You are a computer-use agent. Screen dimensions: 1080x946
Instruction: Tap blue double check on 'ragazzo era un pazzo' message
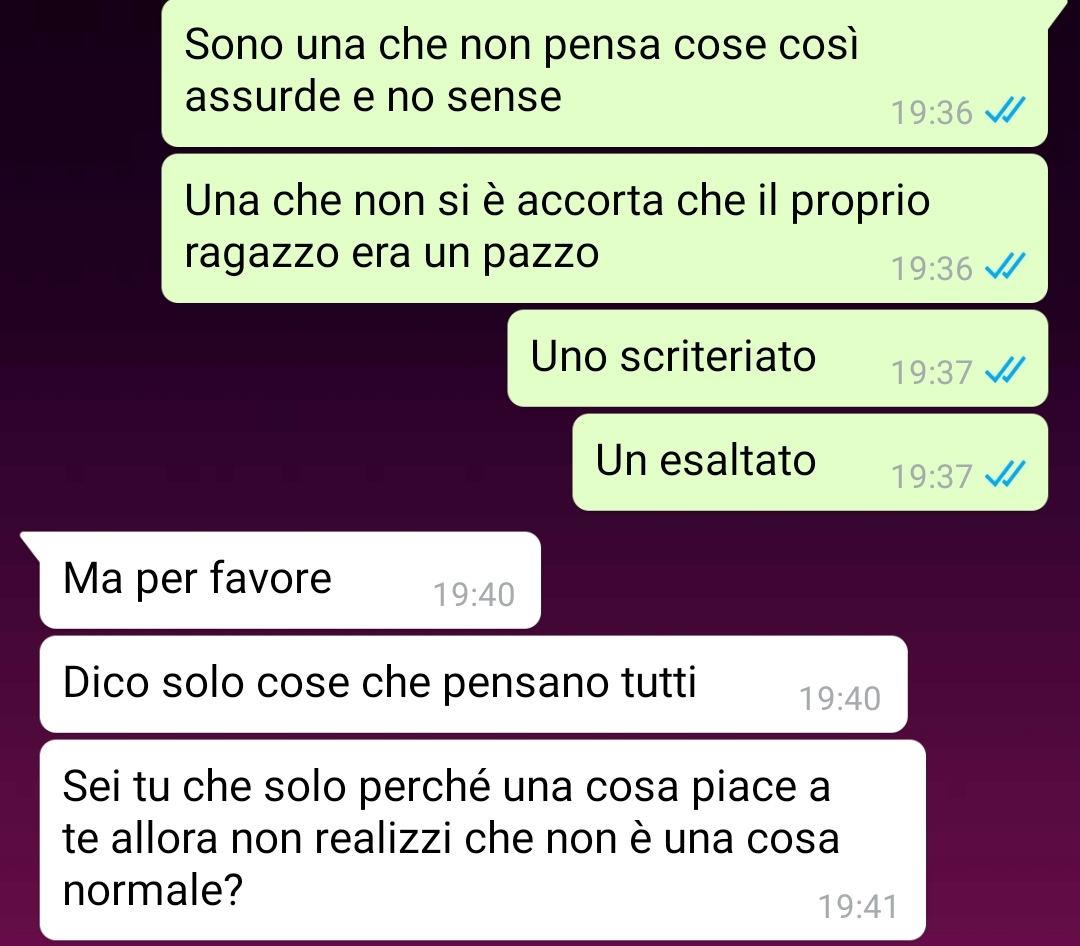coord(1005,266)
